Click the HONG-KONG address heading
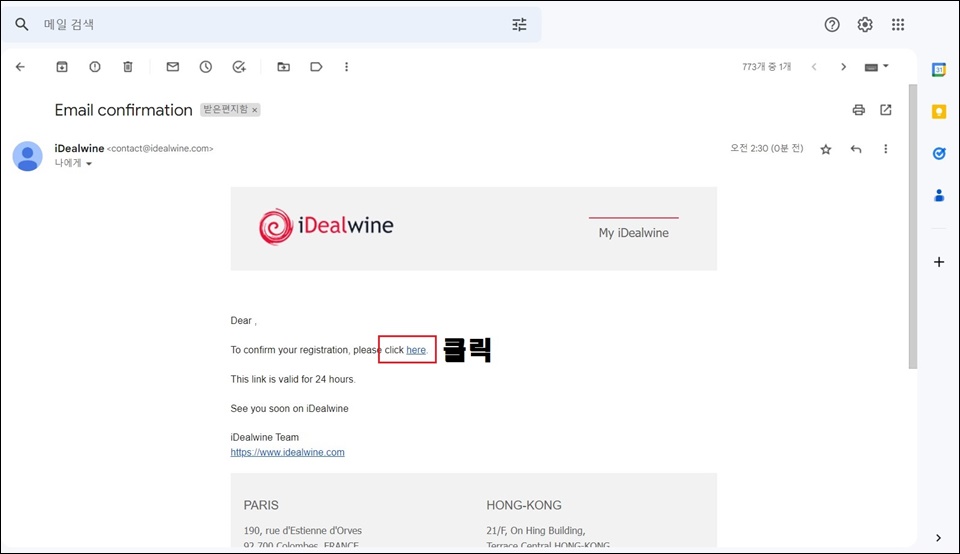 (x=523, y=505)
